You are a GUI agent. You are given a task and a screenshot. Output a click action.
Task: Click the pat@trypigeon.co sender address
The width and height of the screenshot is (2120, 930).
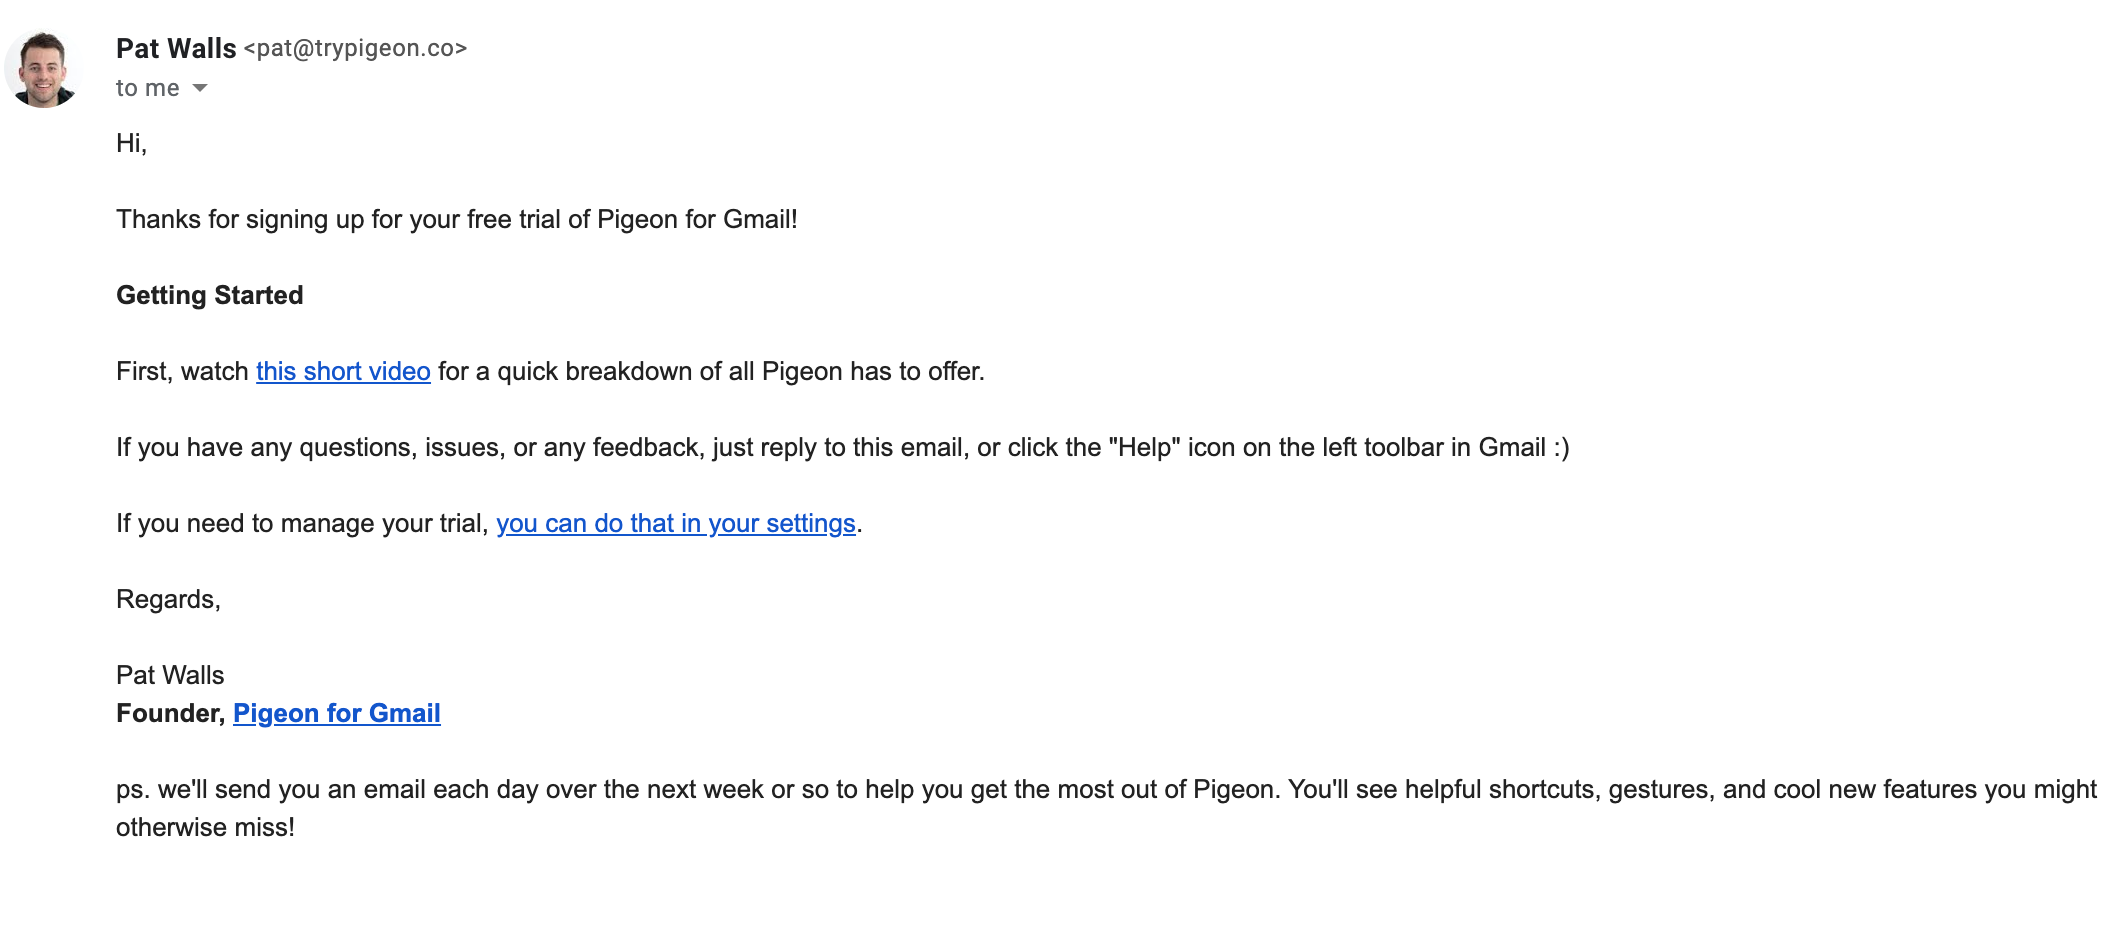tap(355, 48)
